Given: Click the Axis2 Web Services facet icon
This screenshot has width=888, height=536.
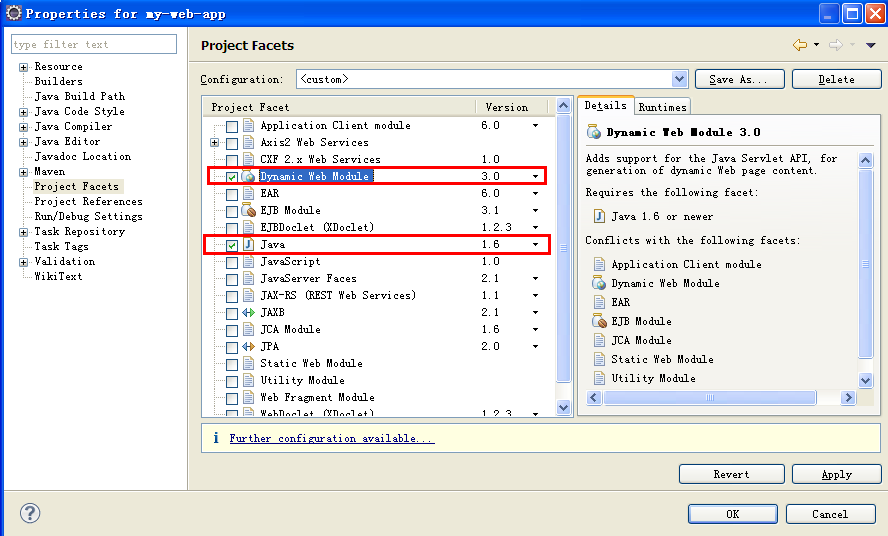Looking at the screenshot, I should (x=249, y=142).
